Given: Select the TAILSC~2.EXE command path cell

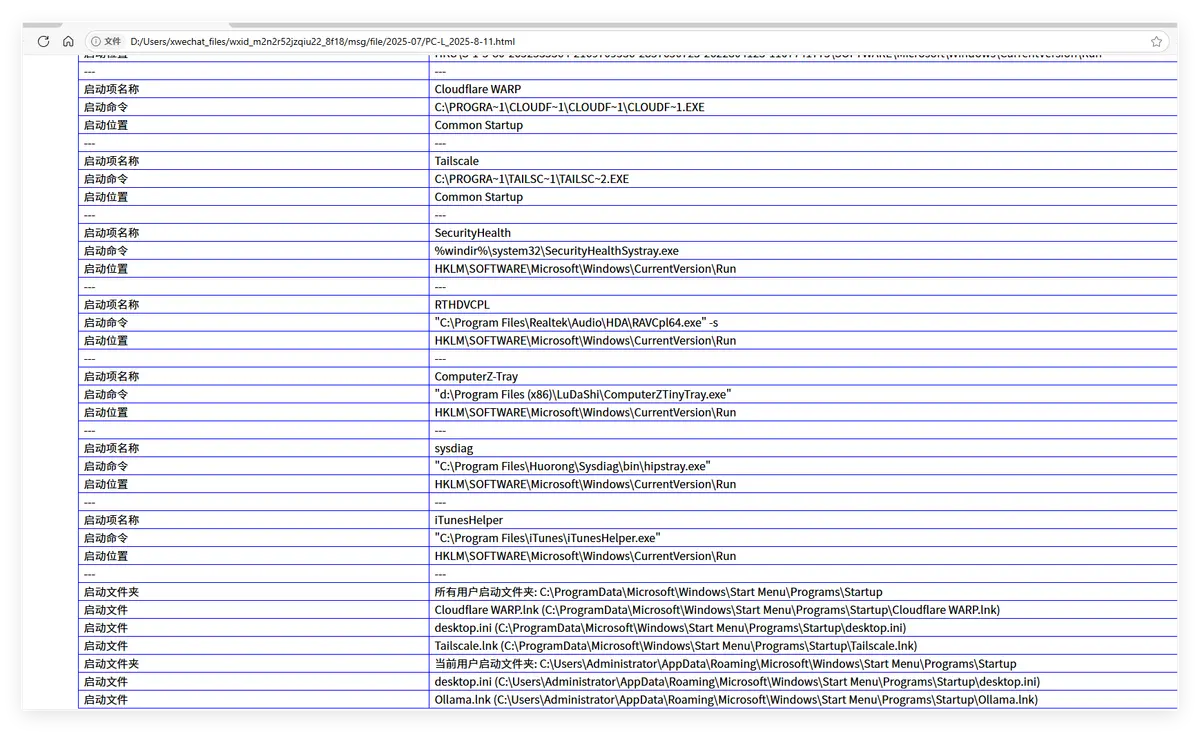Looking at the screenshot, I should click(803, 179).
